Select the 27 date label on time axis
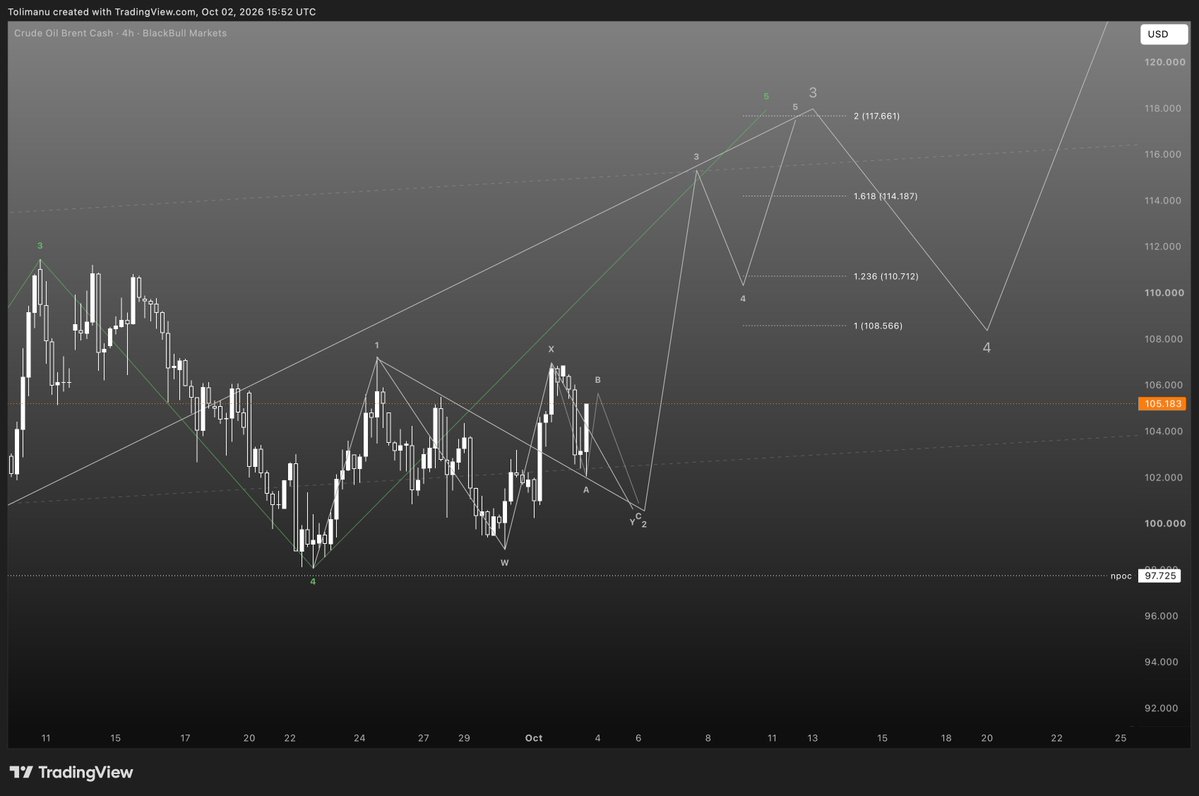The height and width of the screenshot is (796, 1199). coord(424,739)
